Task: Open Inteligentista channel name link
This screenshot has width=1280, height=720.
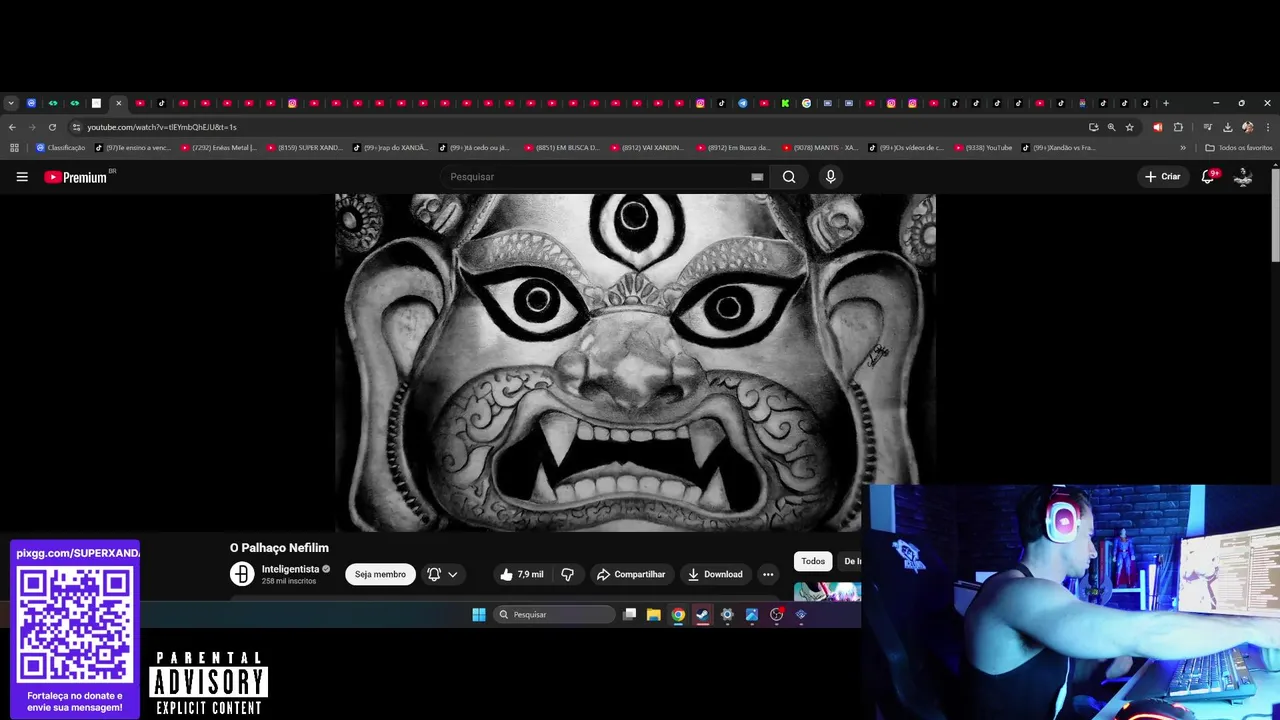Action: tap(290, 569)
